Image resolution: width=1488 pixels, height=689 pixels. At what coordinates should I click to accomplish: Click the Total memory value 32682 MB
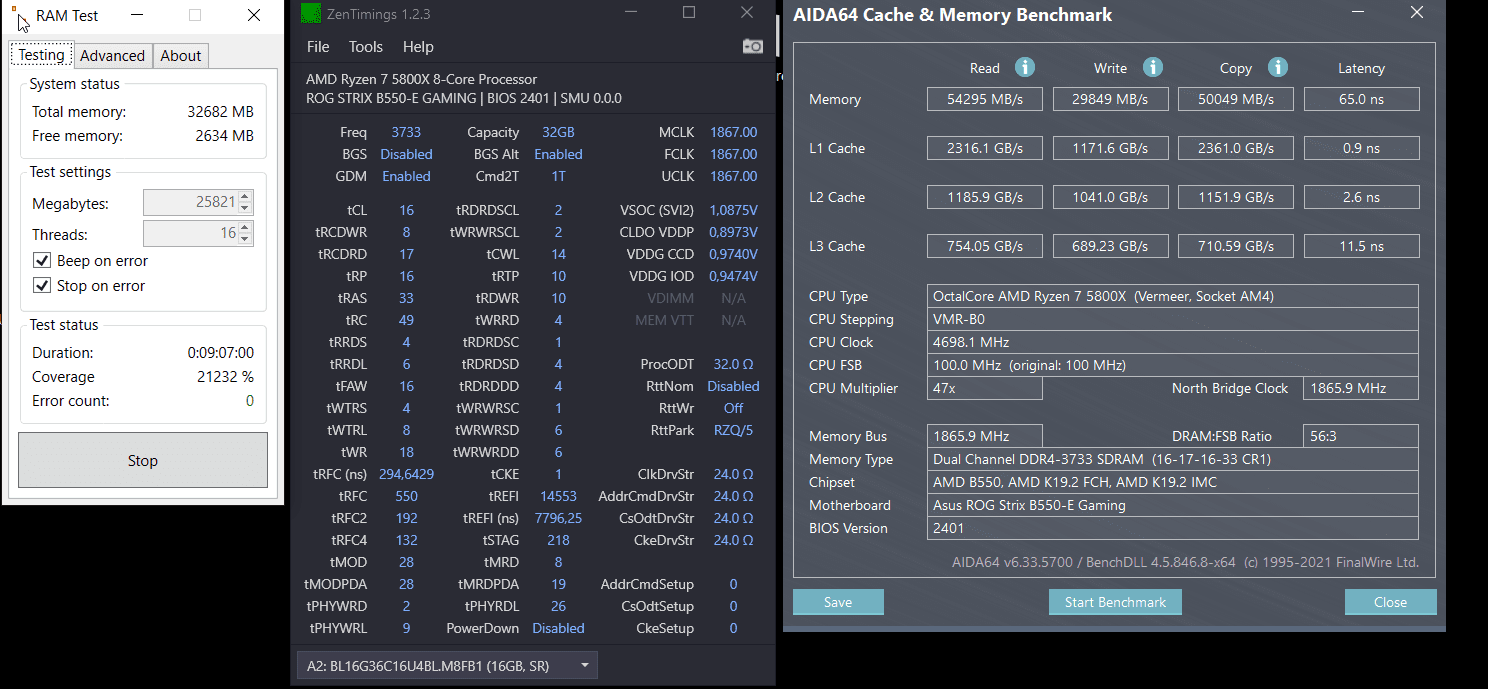[x=221, y=112]
